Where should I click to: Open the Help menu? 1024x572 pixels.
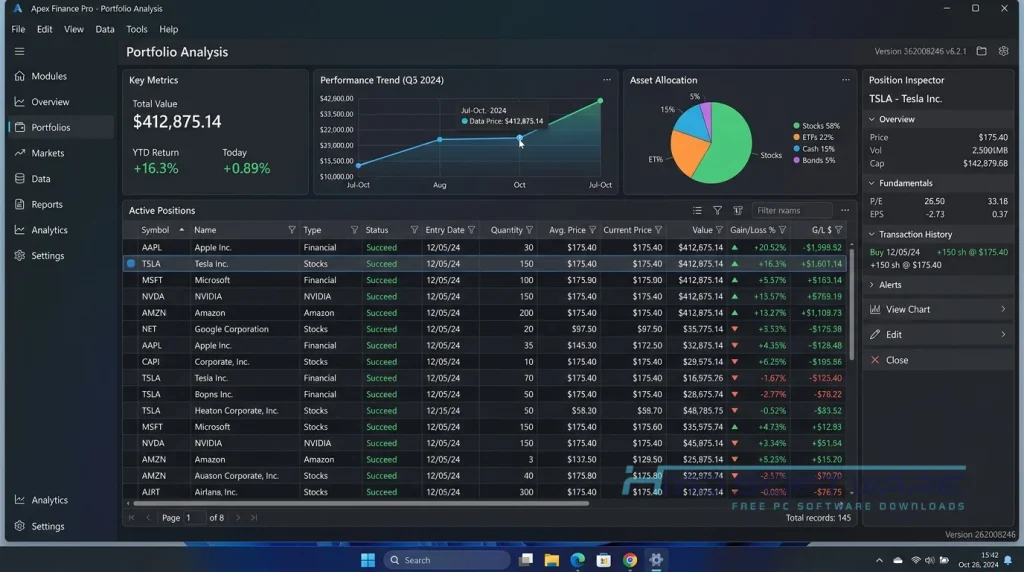pyautogui.click(x=168, y=29)
